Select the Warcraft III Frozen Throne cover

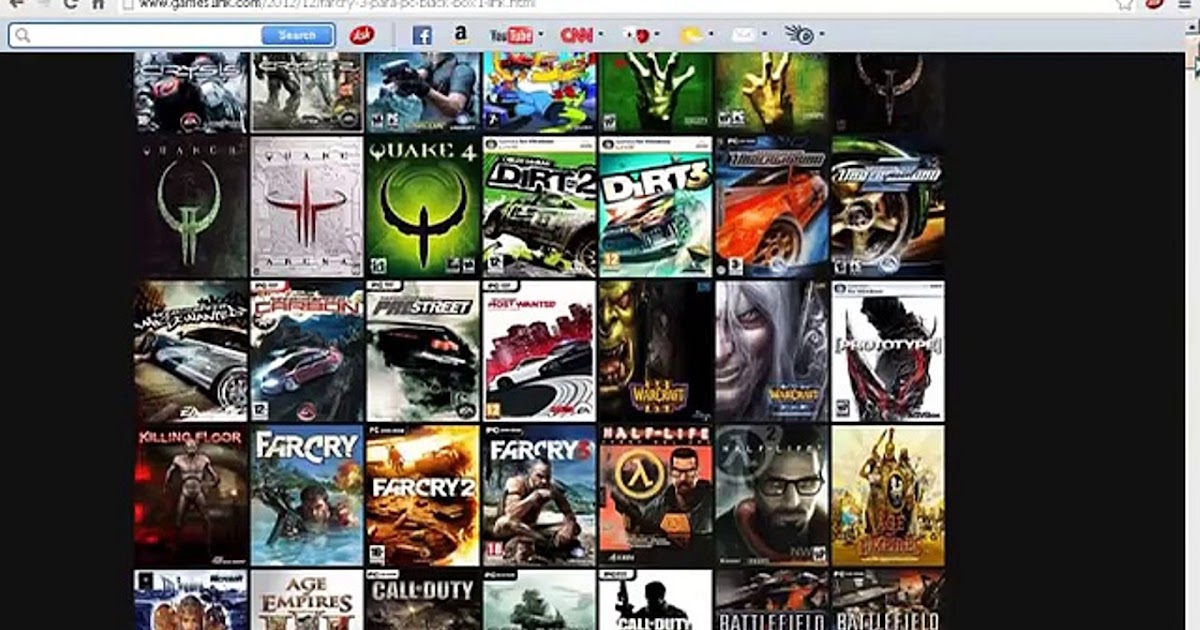click(772, 351)
